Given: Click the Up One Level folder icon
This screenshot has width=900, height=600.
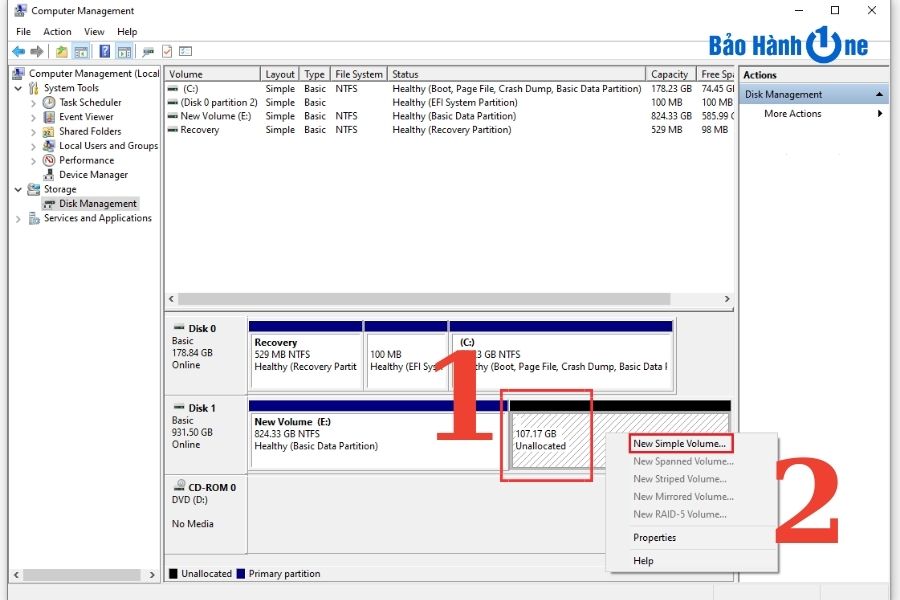Looking at the screenshot, I should [x=62, y=51].
